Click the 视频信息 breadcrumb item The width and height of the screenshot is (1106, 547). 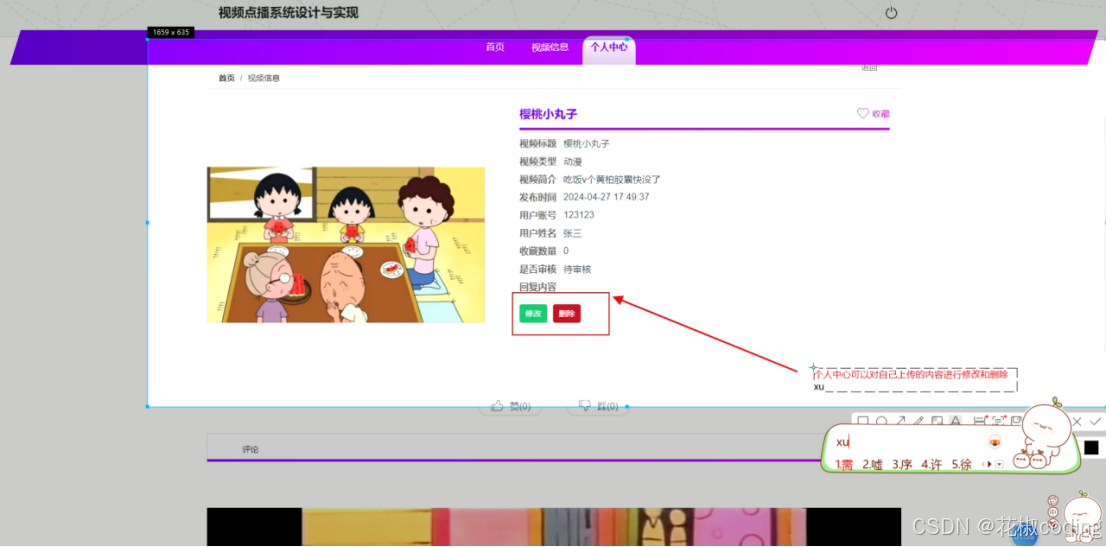point(264,78)
